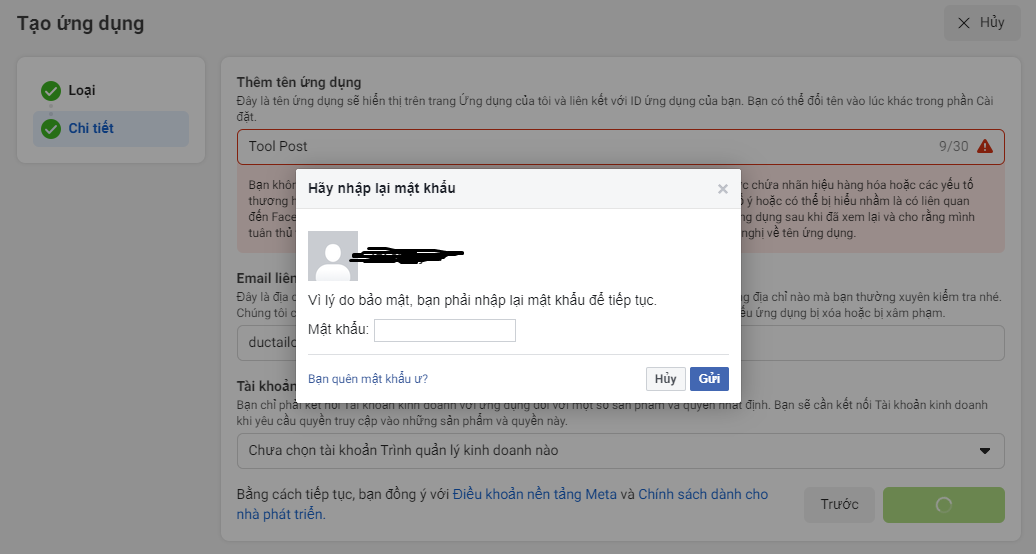Click the red warning triangle icon
This screenshot has width=1036, height=554.
tap(985, 146)
